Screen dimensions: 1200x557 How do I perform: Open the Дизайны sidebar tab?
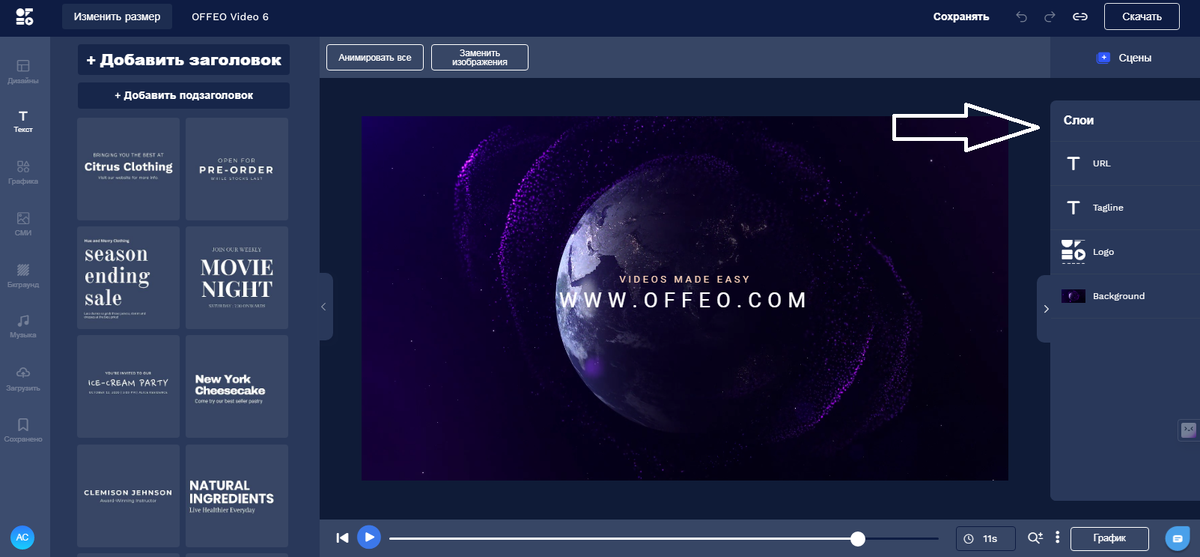[x=23, y=71]
